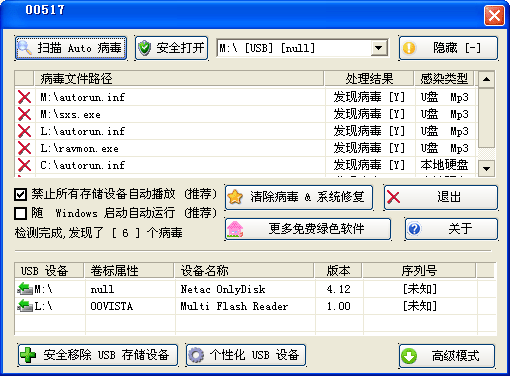Viewport: 510px width, 376px height.
Task: Click 本地硬盘 infection type cell
Action: [x=444, y=165]
